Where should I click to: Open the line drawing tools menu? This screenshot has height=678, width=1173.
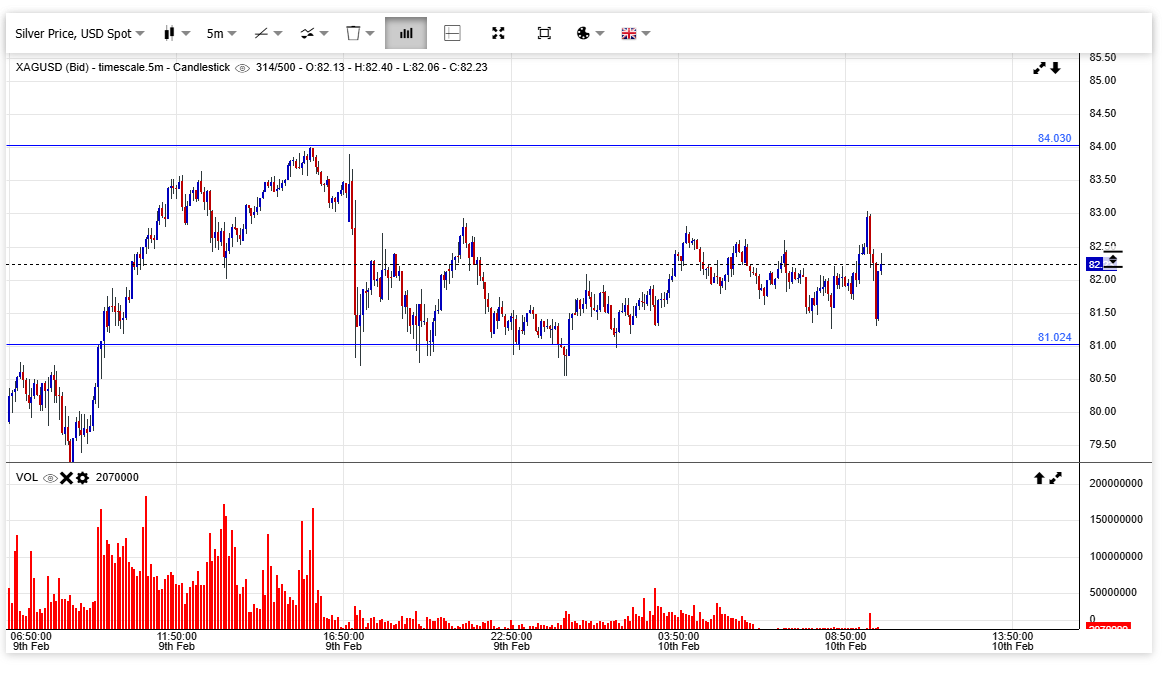pyautogui.click(x=268, y=33)
